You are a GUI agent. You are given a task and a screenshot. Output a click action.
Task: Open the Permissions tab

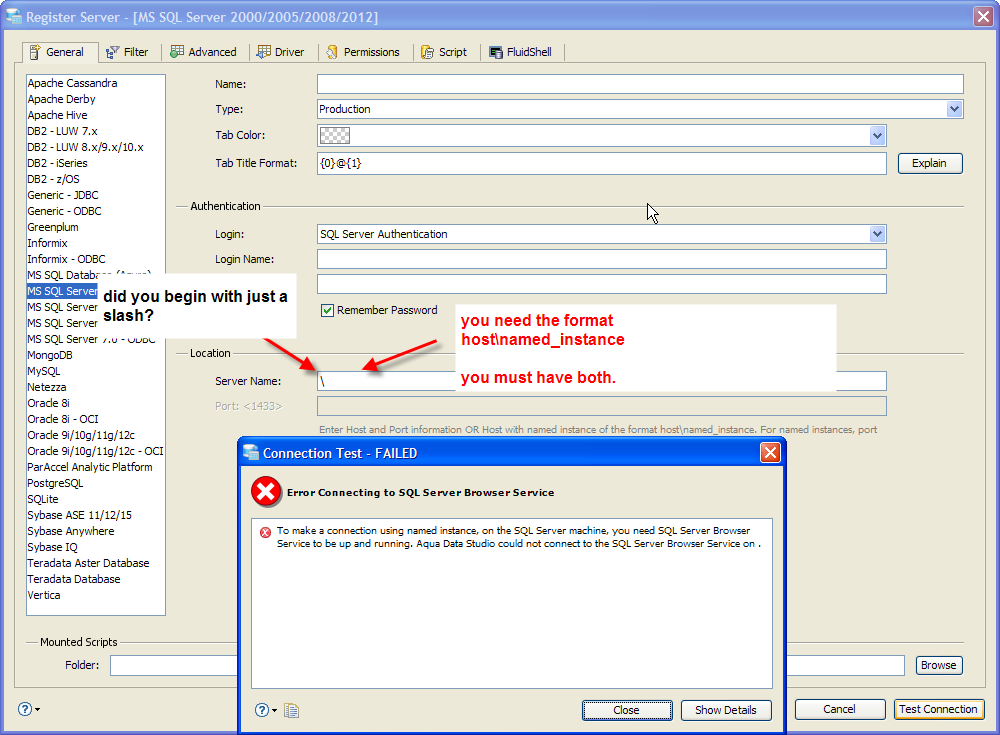(363, 52)
